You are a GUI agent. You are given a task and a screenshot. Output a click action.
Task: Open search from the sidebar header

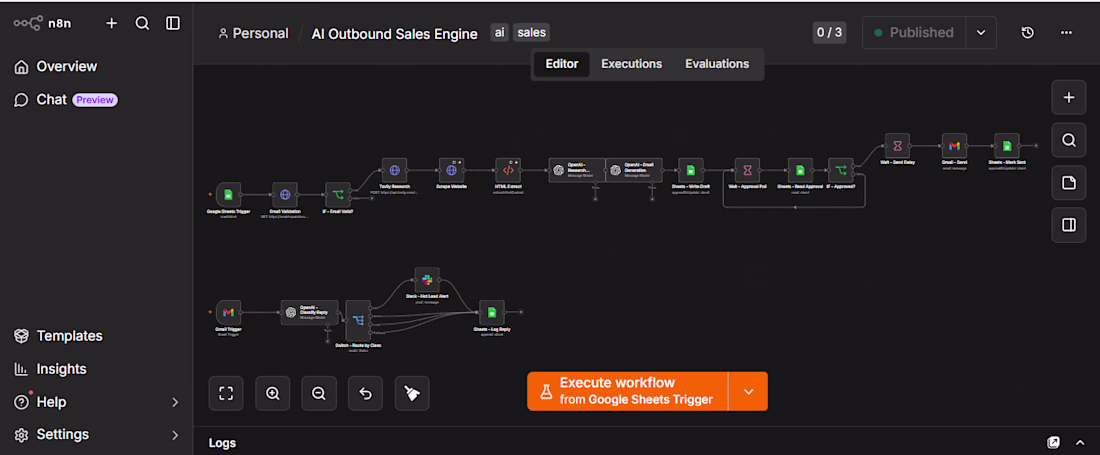pyautogui.click(x=142, y=23)
